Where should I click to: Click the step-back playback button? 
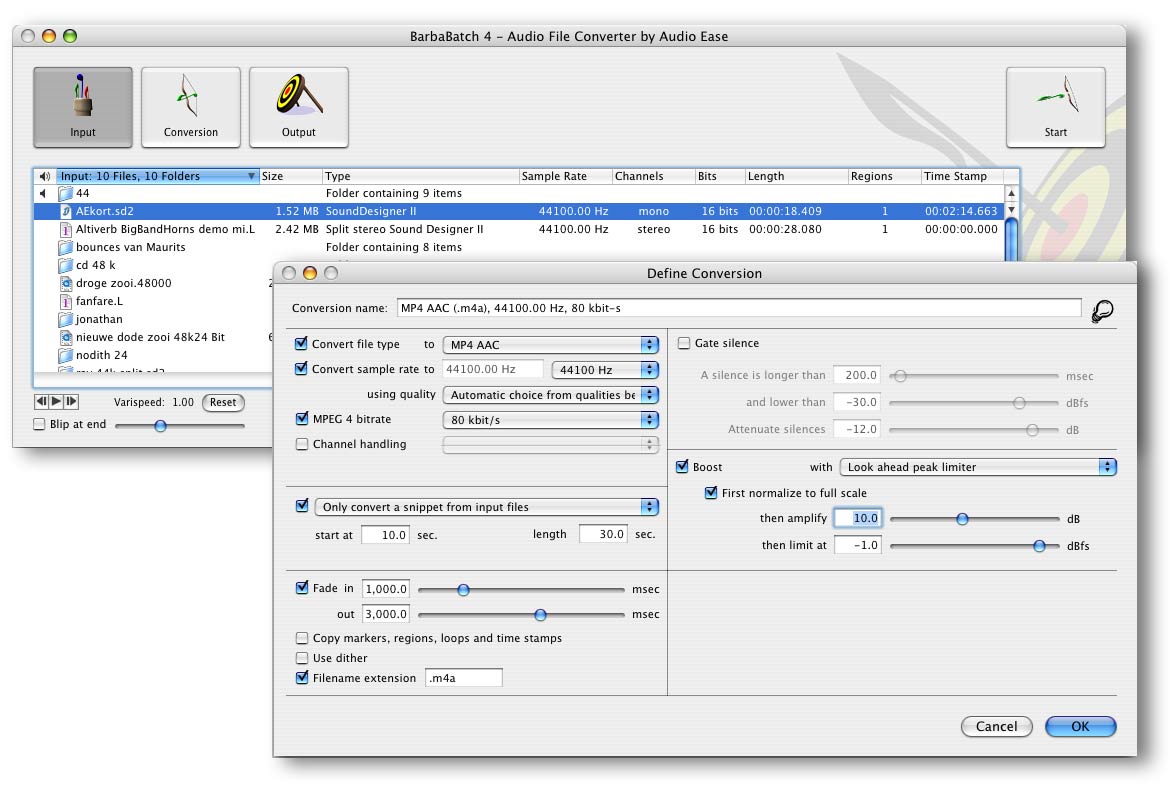pos(41,401)
